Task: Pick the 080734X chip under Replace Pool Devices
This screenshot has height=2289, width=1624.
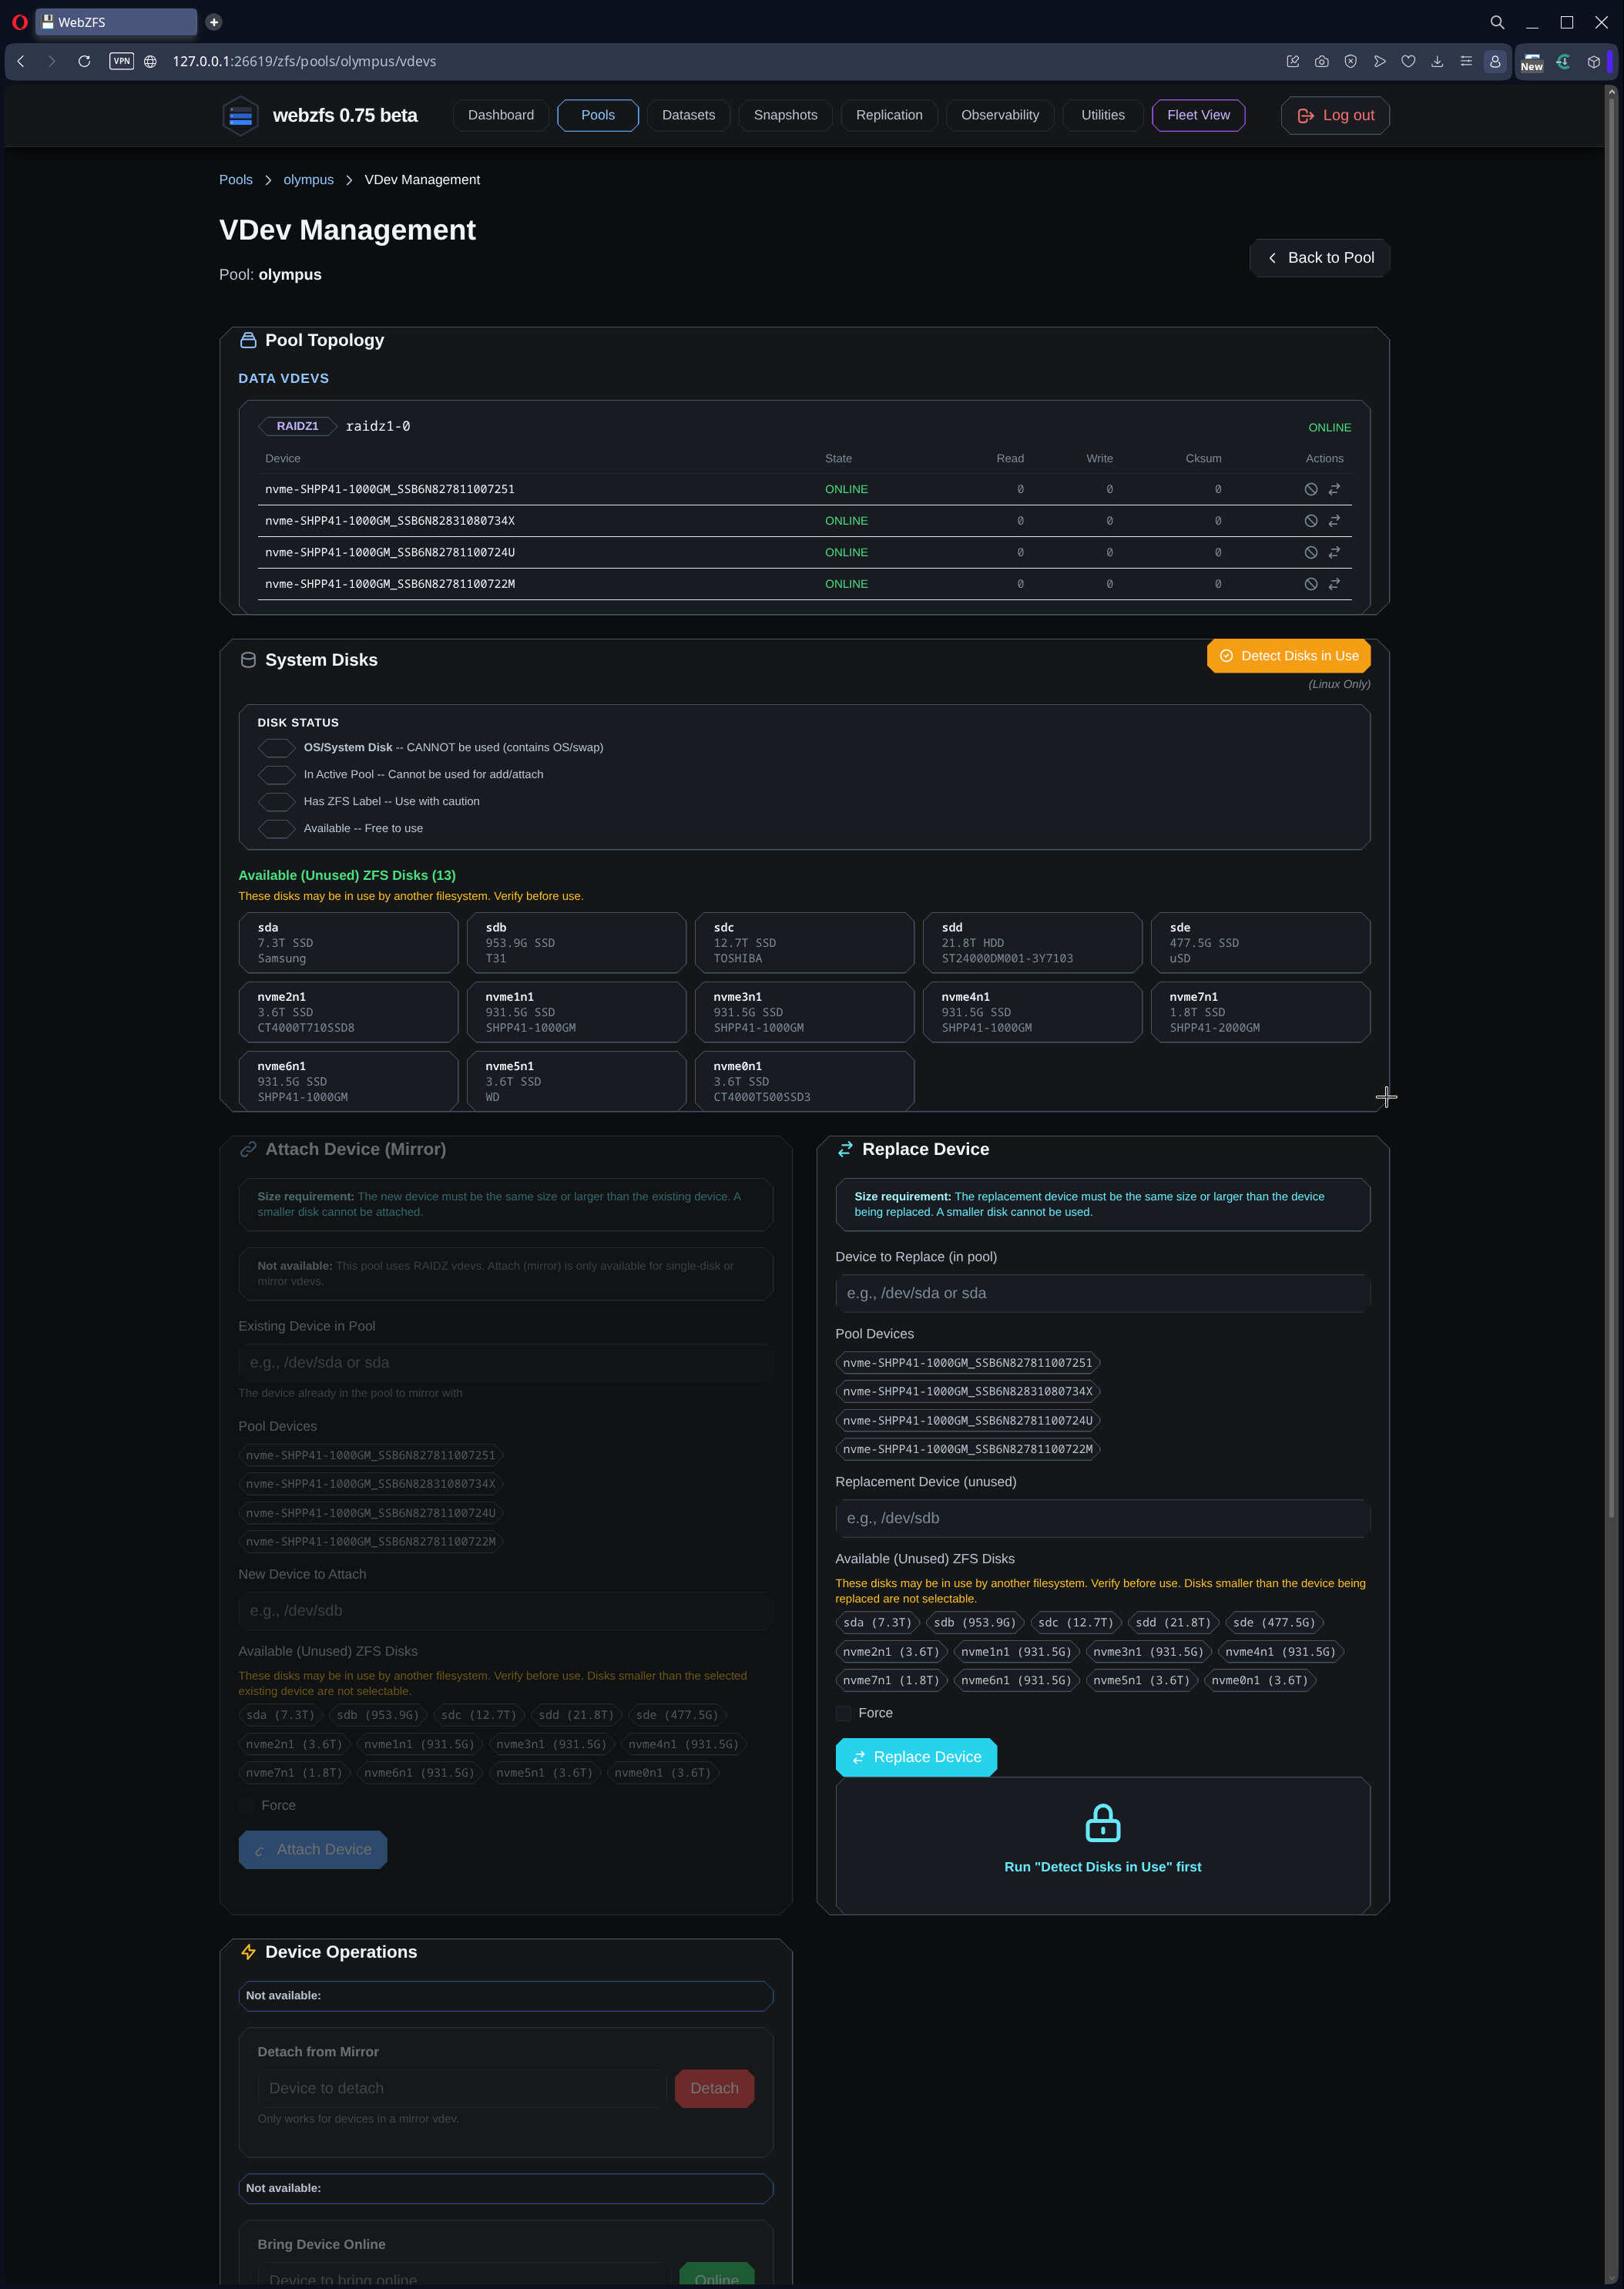Action: (967, 1391)
